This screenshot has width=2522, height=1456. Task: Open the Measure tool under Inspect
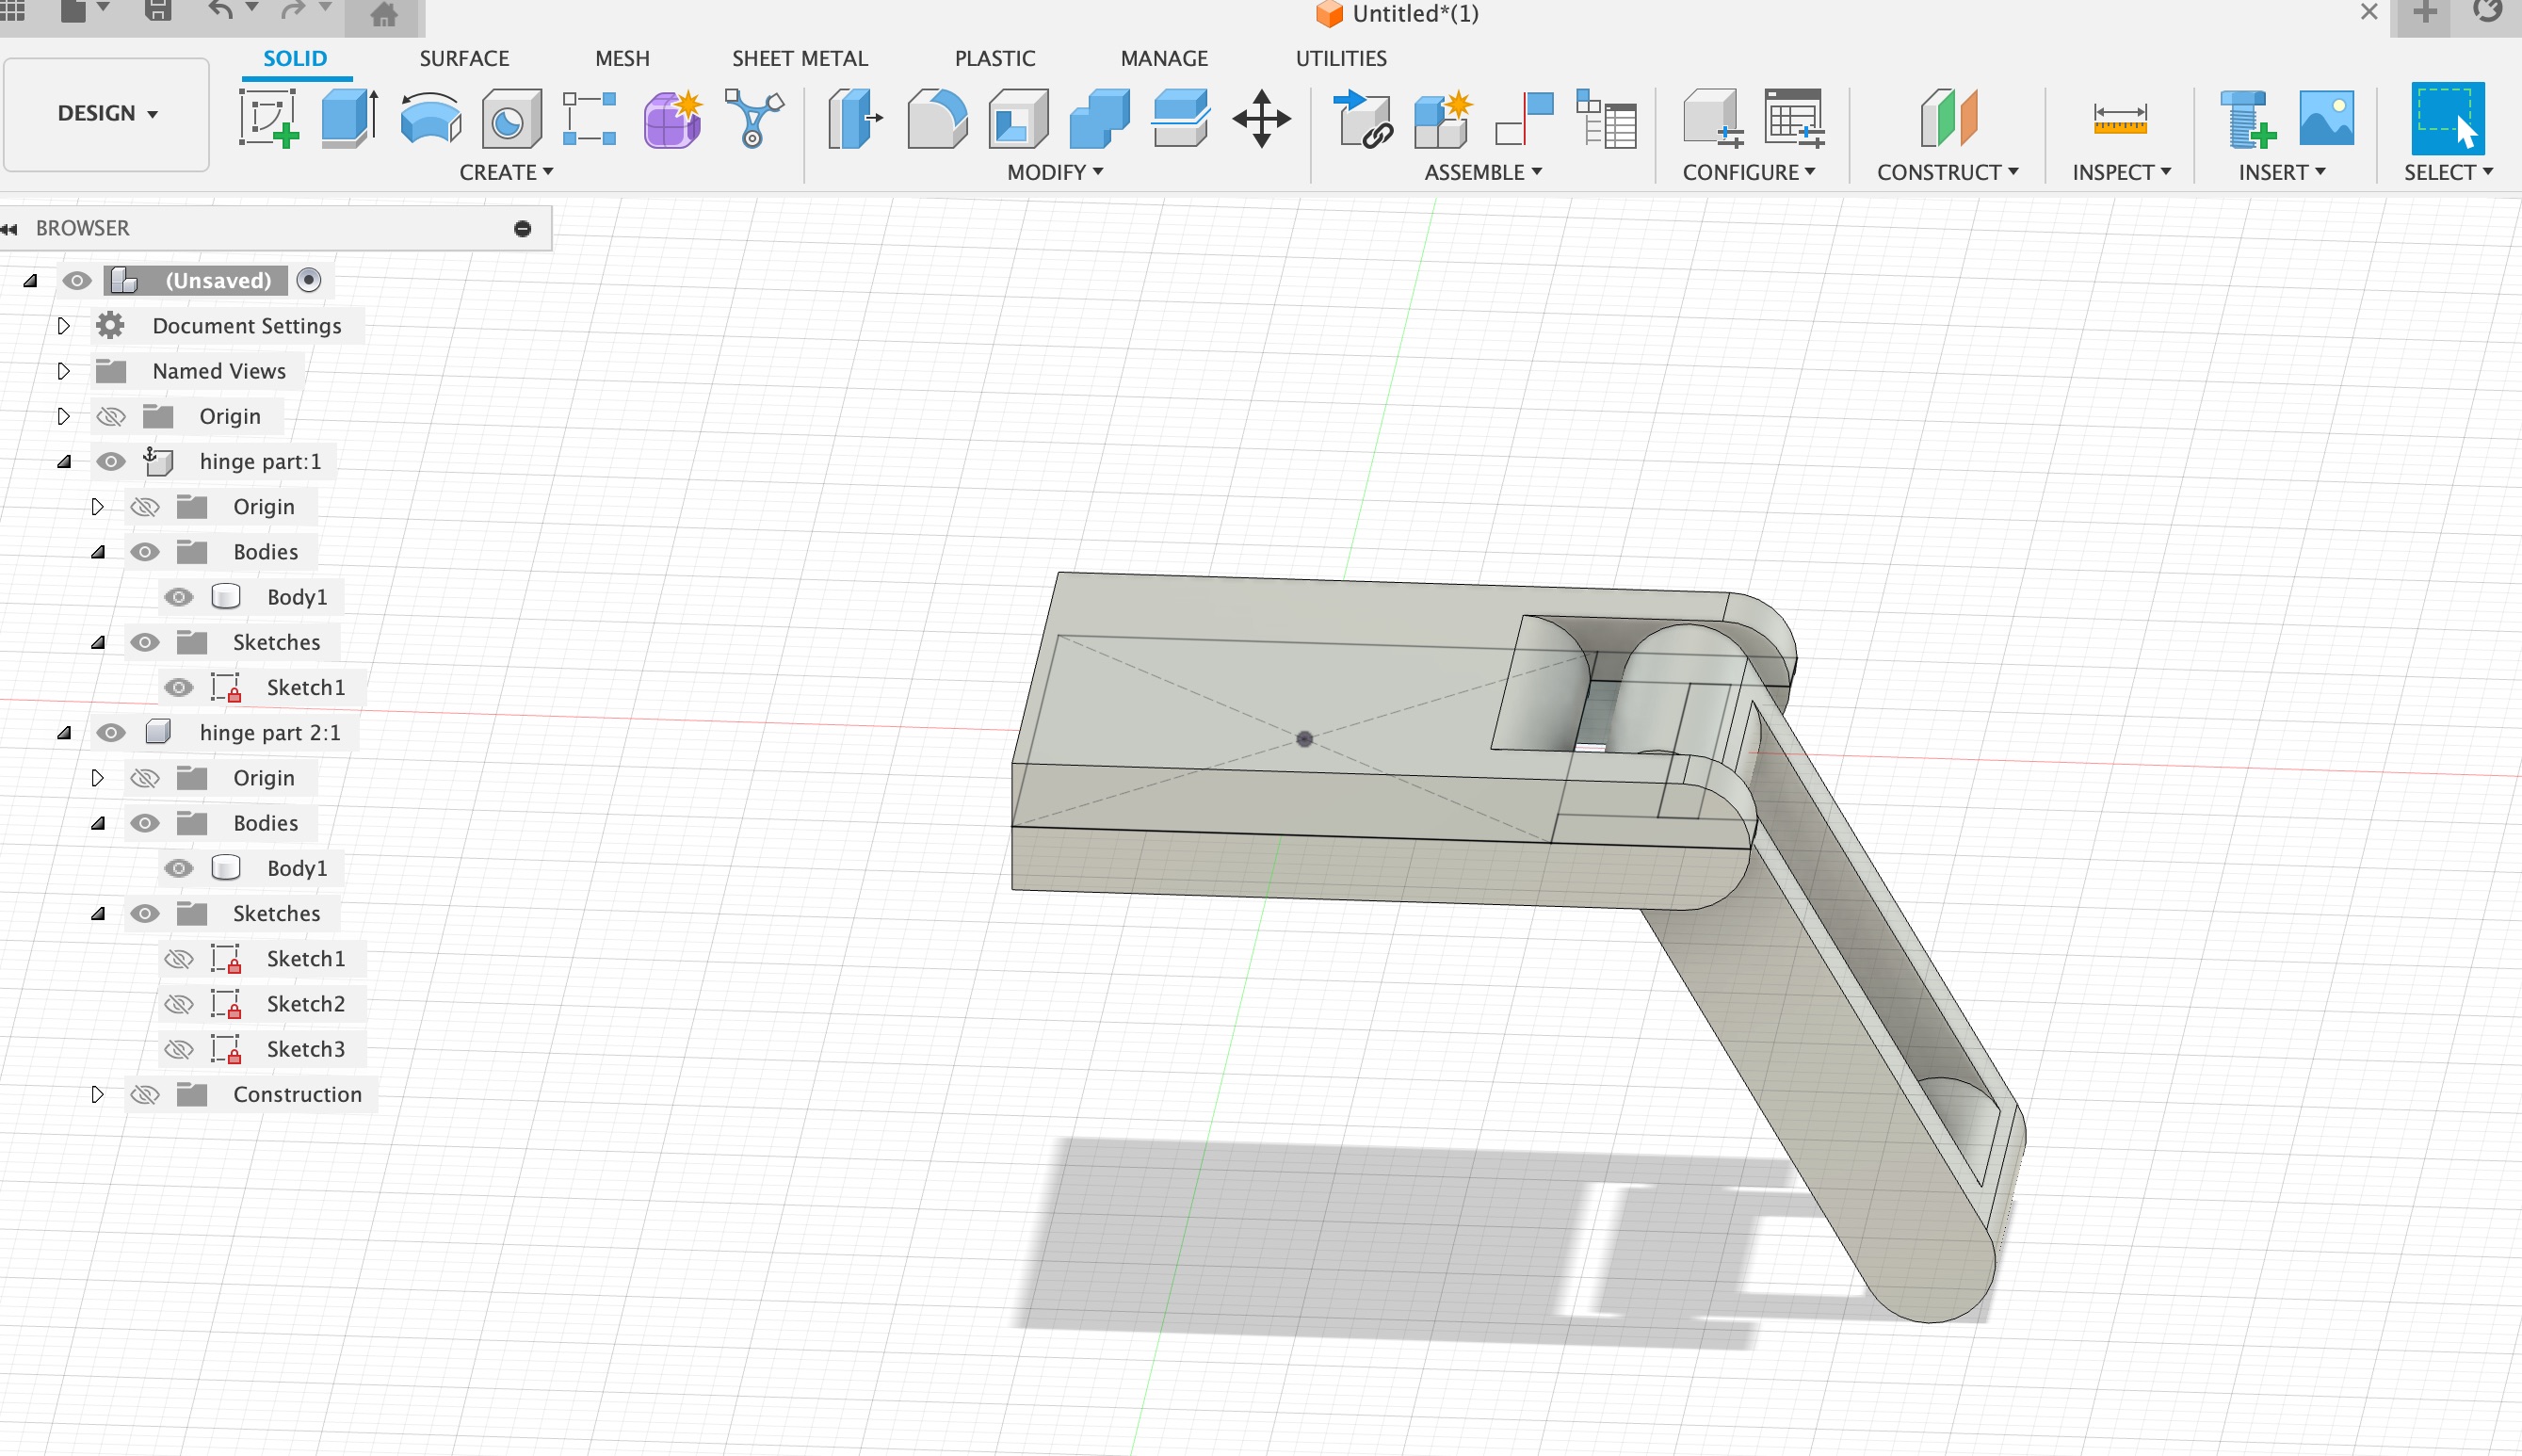[2119, 119]
